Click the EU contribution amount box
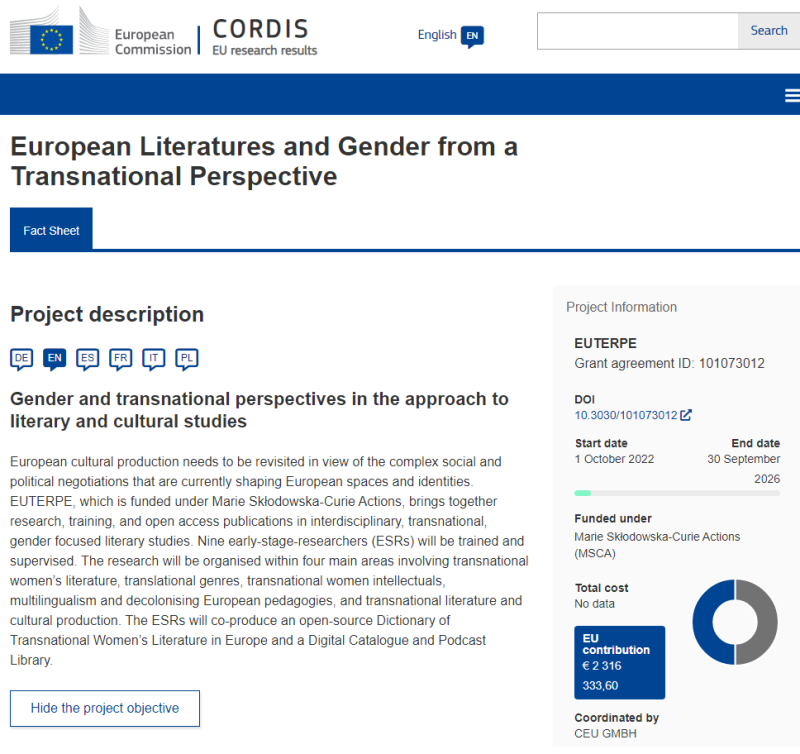The width and height of the screenshot is (800, 754). (x=619, y=662)
